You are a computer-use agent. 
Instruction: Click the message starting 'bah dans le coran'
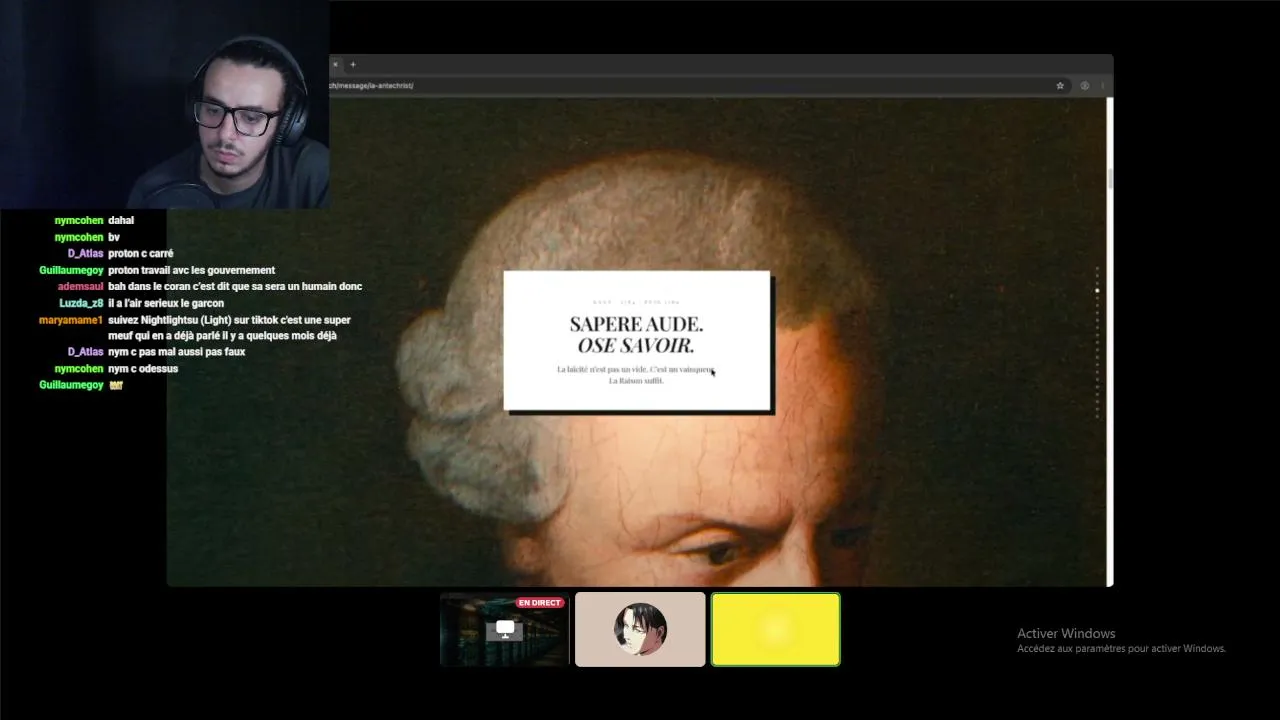235,287
